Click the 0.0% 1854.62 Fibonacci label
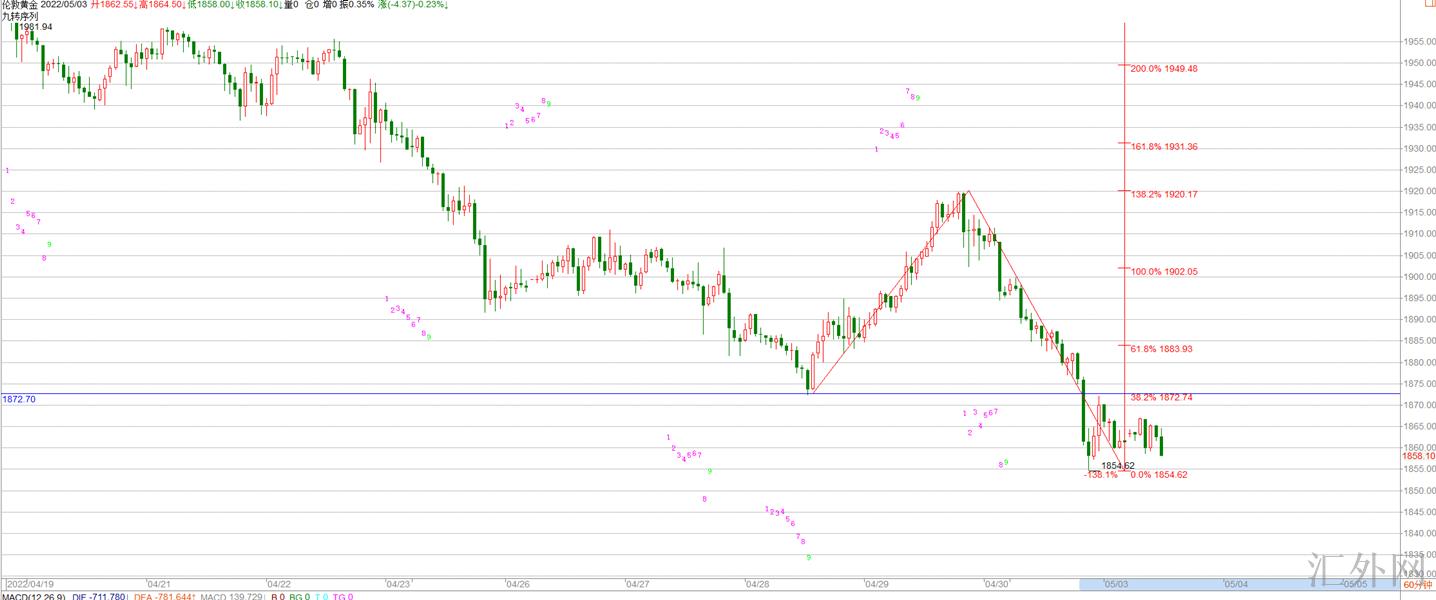Screen dimensions: 1436x600 [x=1158, y=475]
